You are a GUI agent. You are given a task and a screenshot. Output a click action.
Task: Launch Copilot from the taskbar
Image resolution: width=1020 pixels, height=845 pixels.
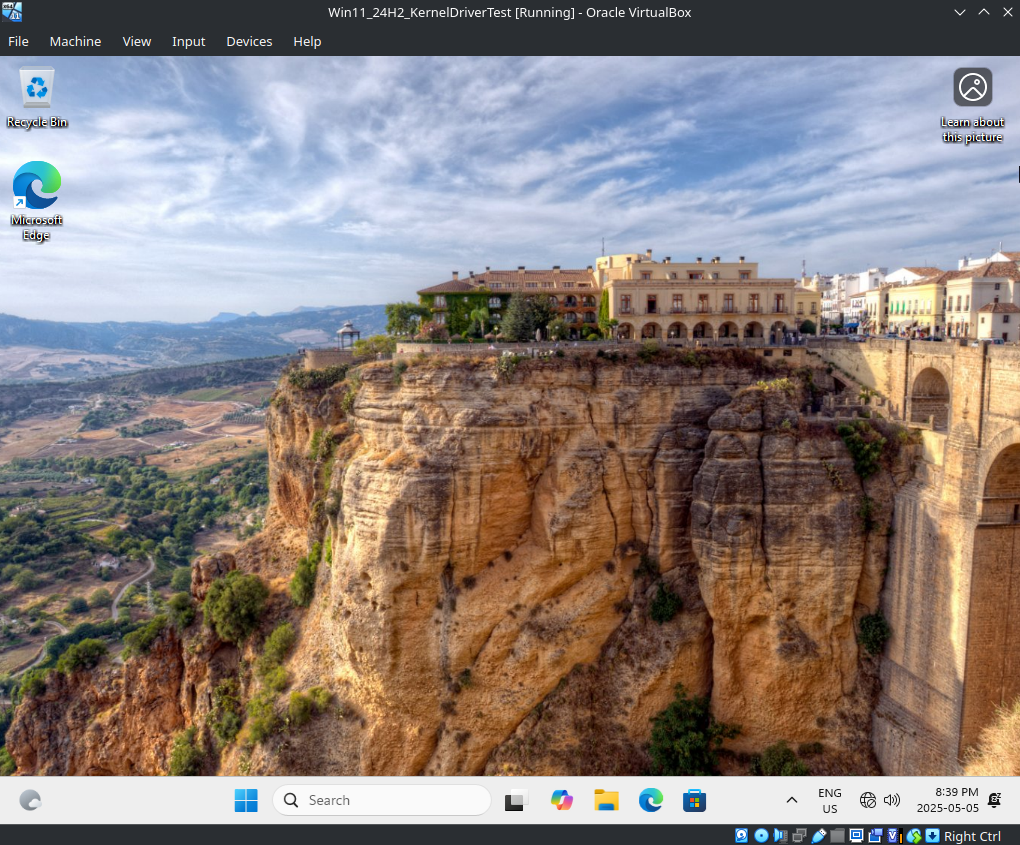pos(561,800)
